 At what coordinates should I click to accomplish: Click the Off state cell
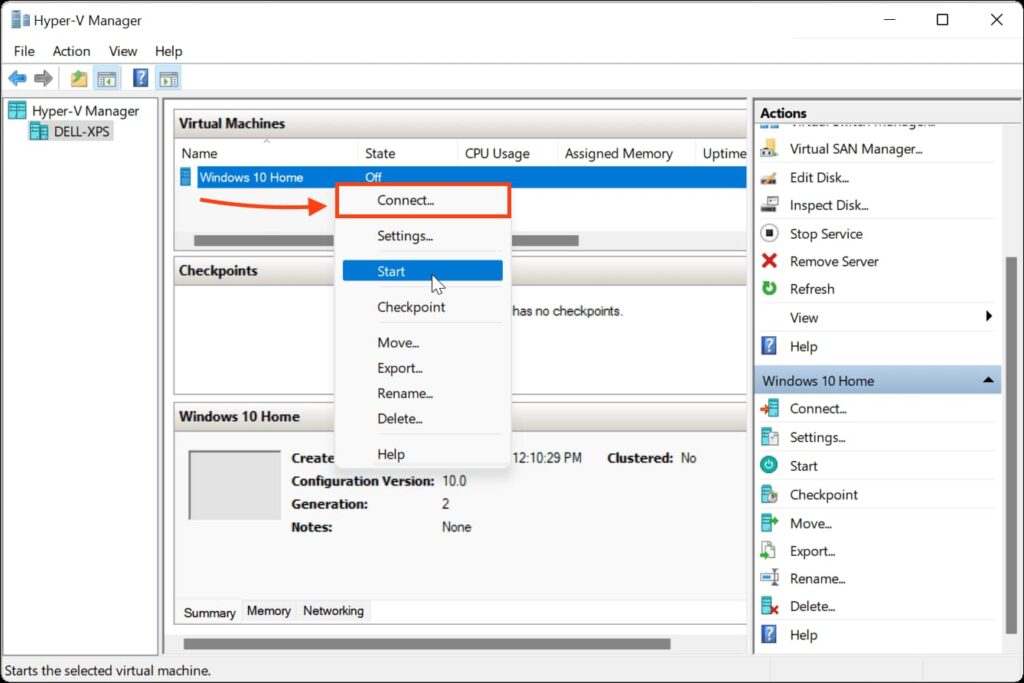point(374,177)
